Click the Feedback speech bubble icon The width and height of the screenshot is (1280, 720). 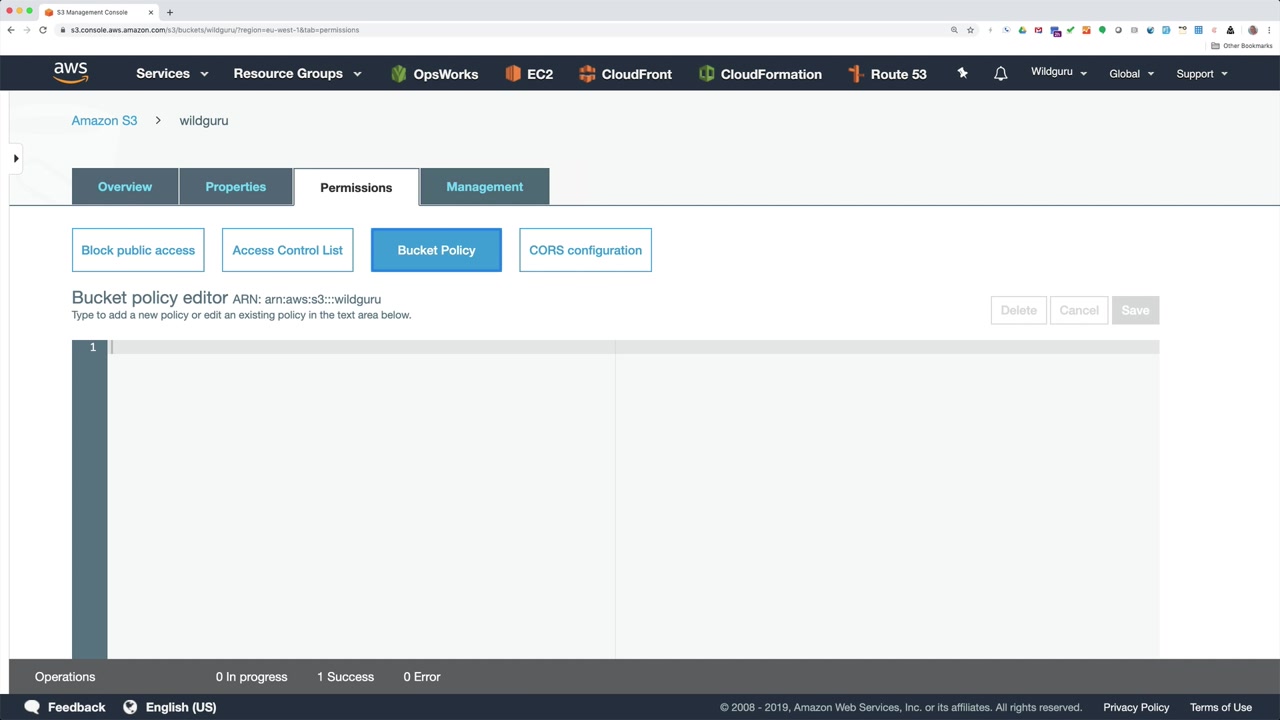32,707
